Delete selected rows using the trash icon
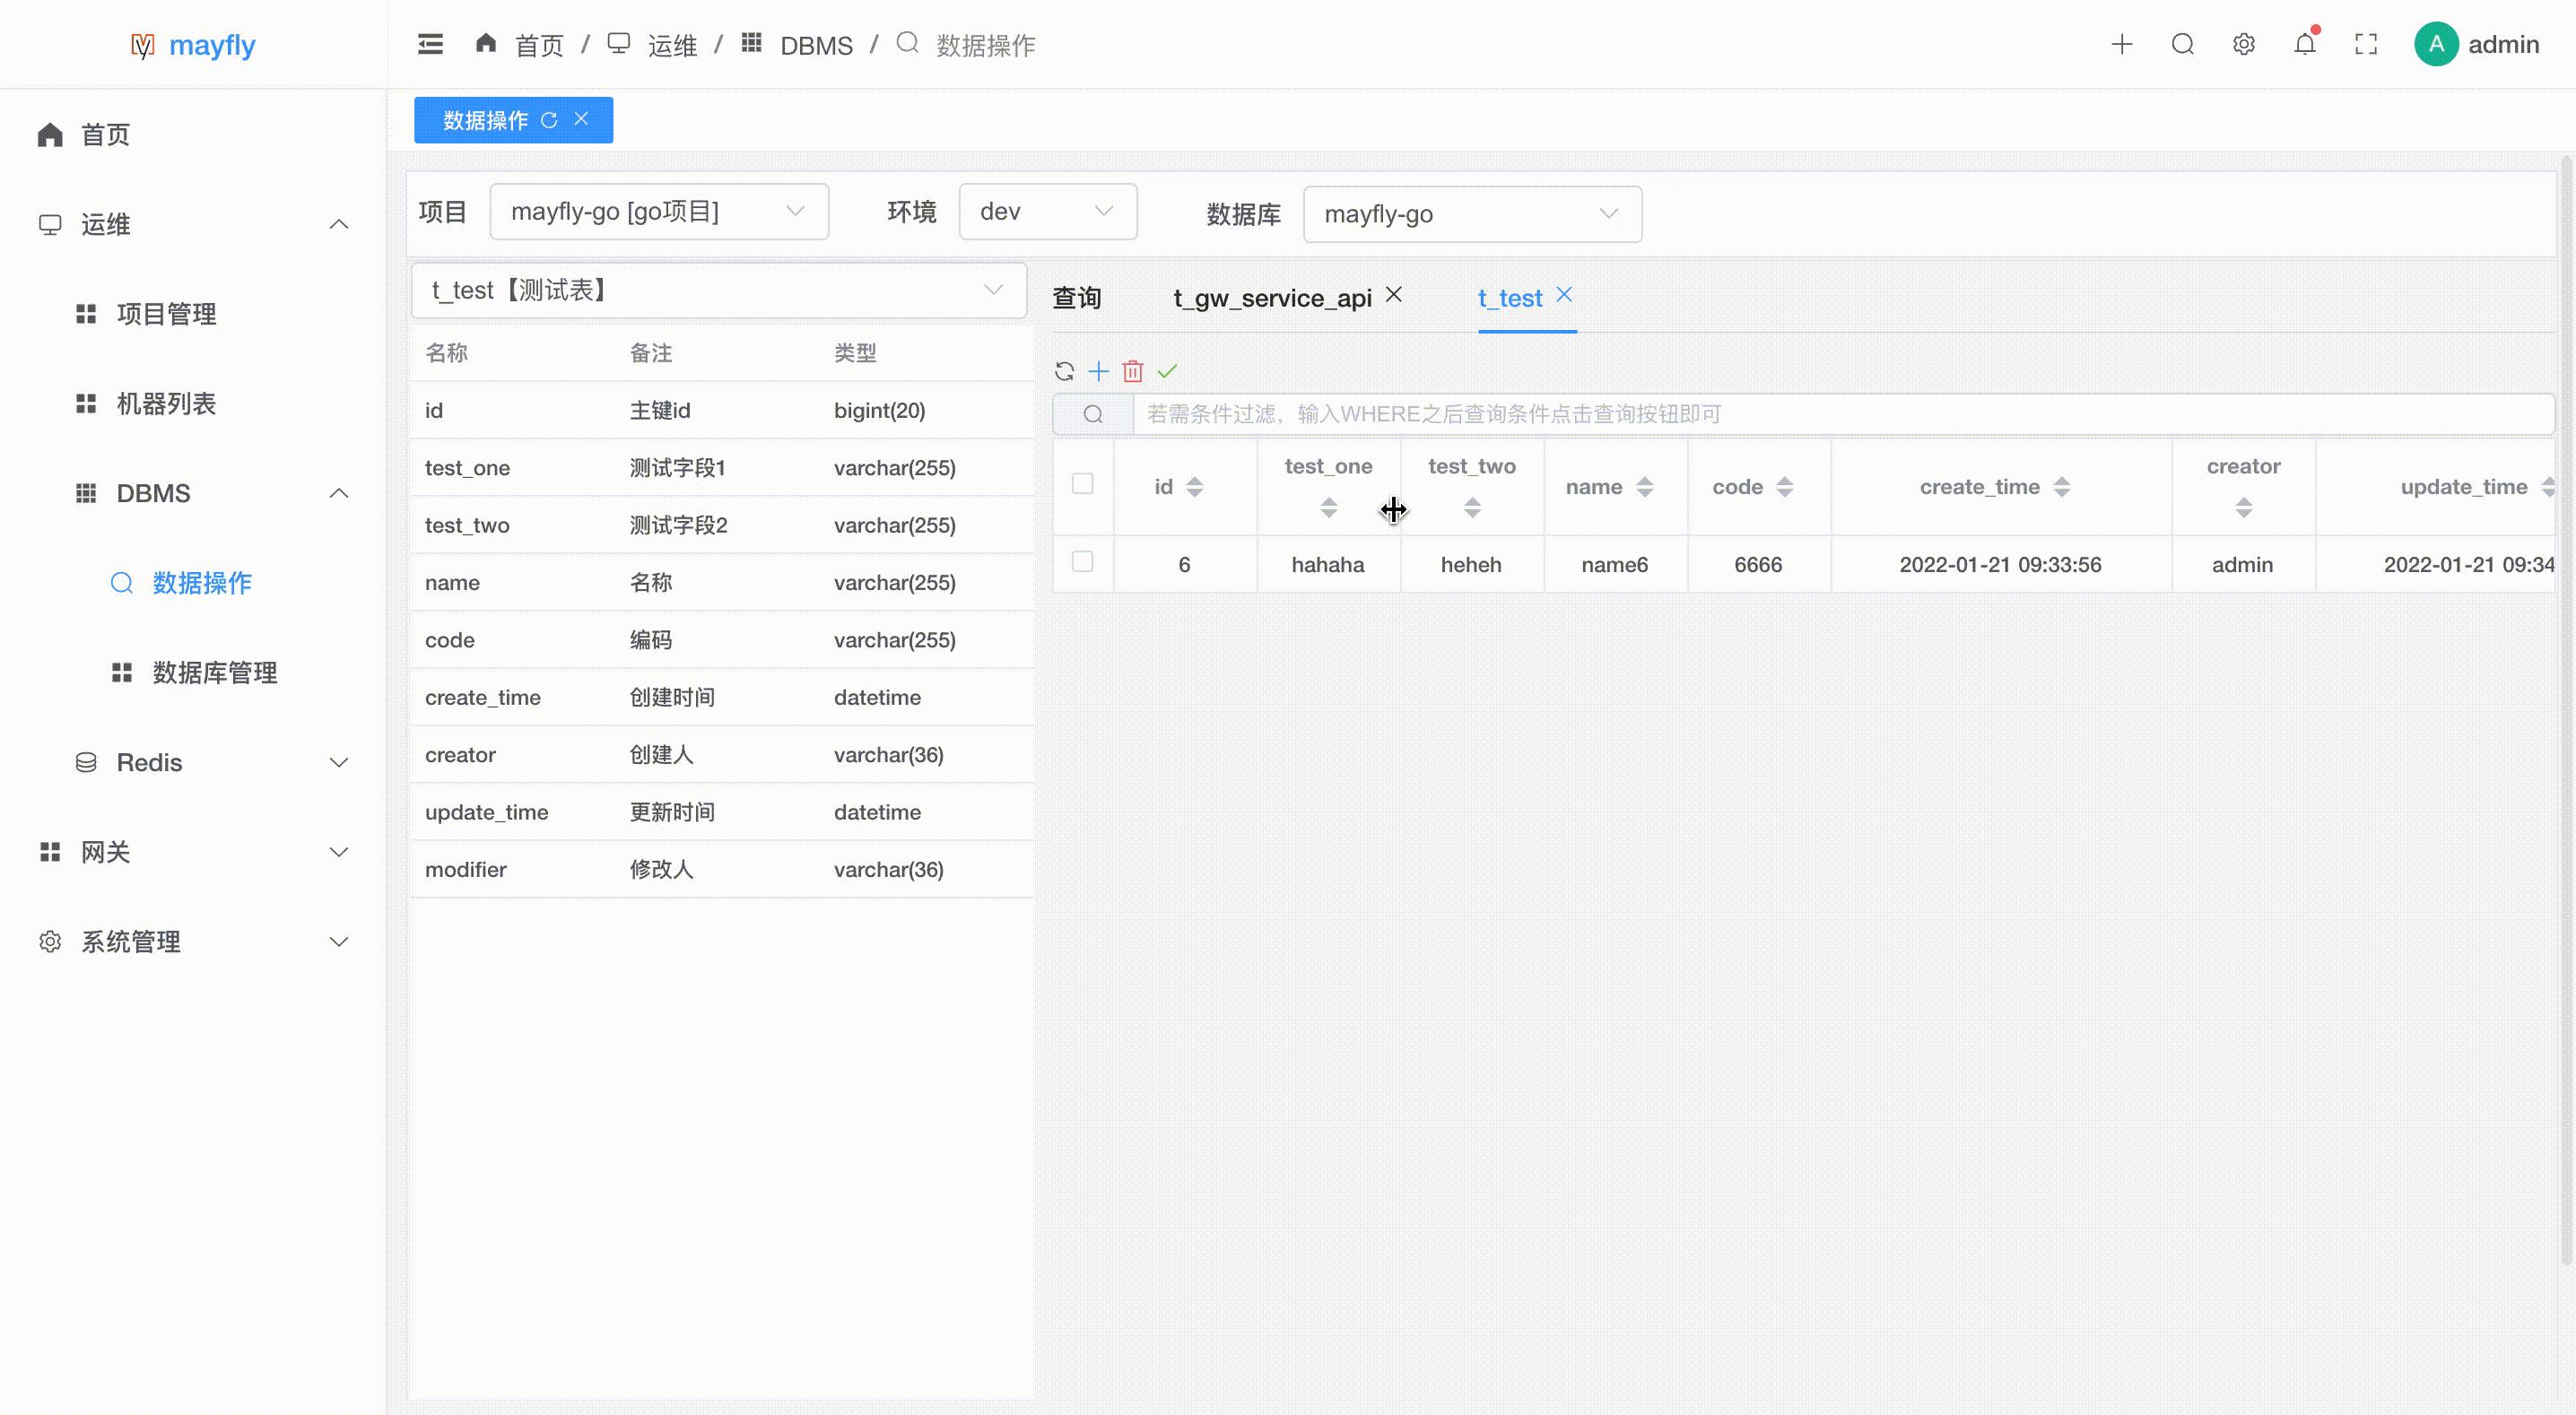The image size is (2576, 1415). tap(1133, 370)
